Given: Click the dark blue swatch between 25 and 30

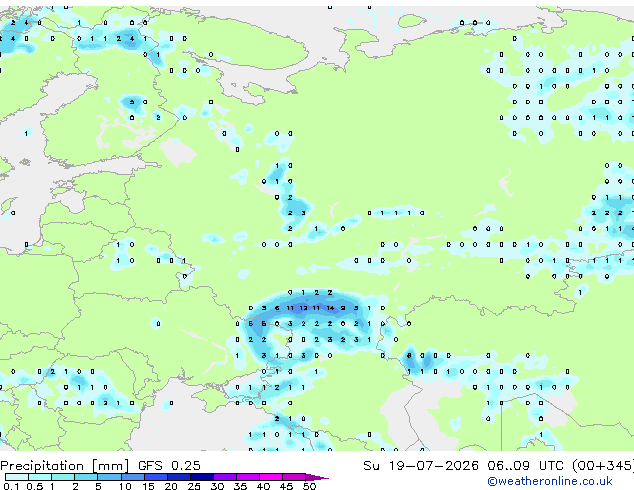Looking at the screenshot, I should pyautogui.click(x=202, y=477).
